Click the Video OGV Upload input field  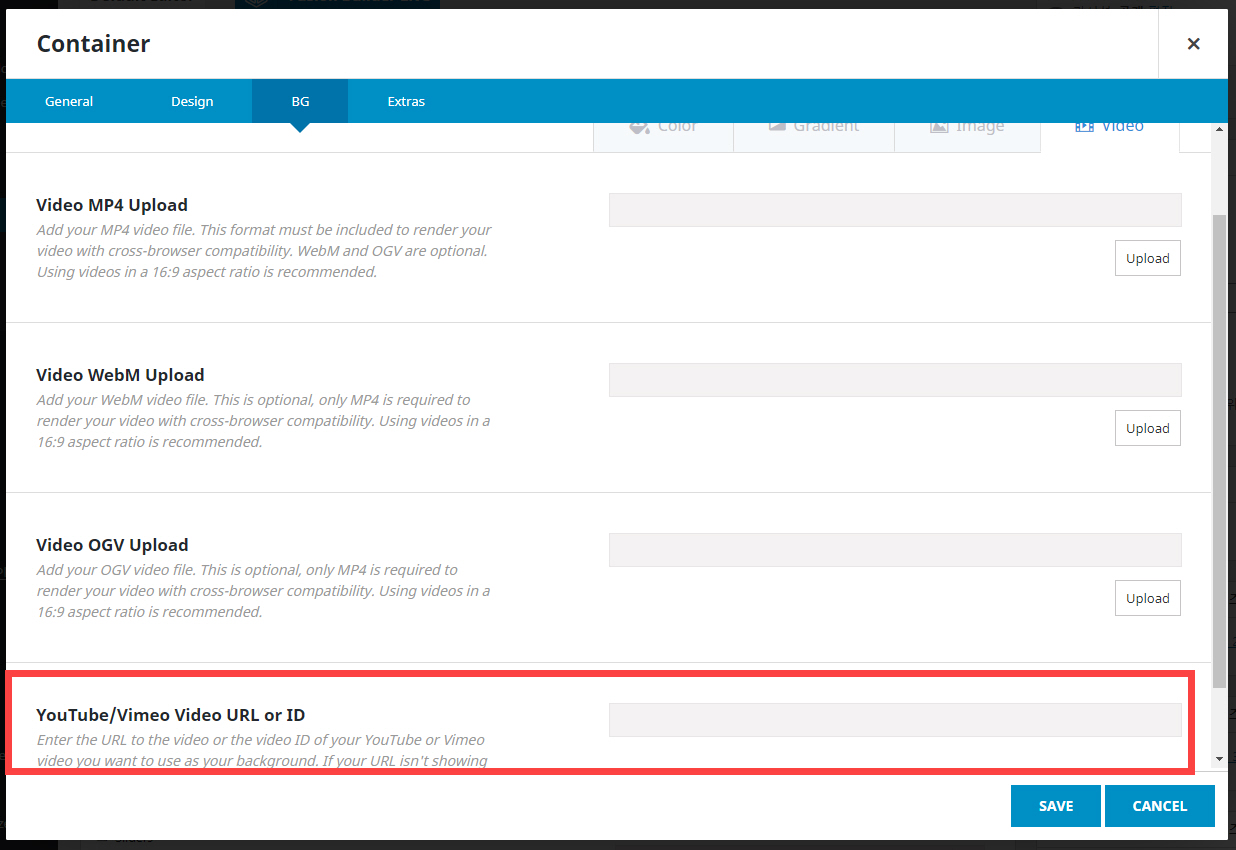[895, 550]
